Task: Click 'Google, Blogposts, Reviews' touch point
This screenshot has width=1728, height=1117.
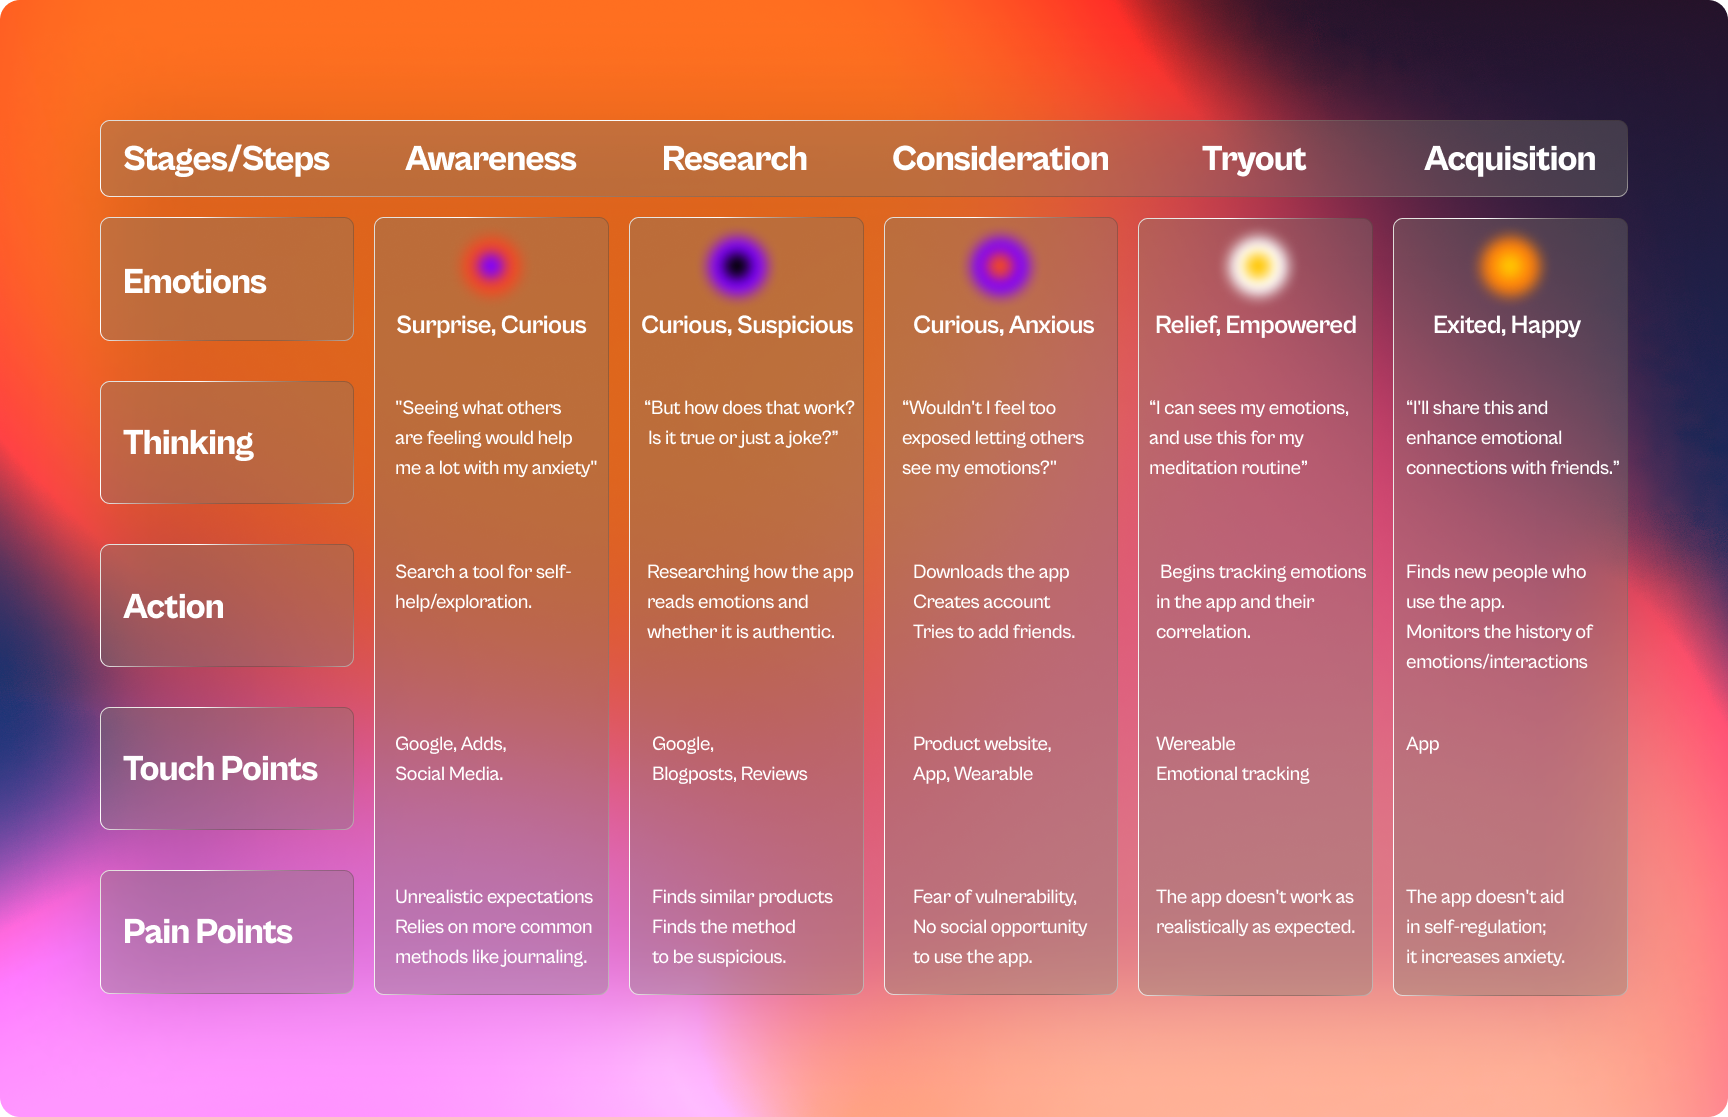Action: tap(730, 759)
